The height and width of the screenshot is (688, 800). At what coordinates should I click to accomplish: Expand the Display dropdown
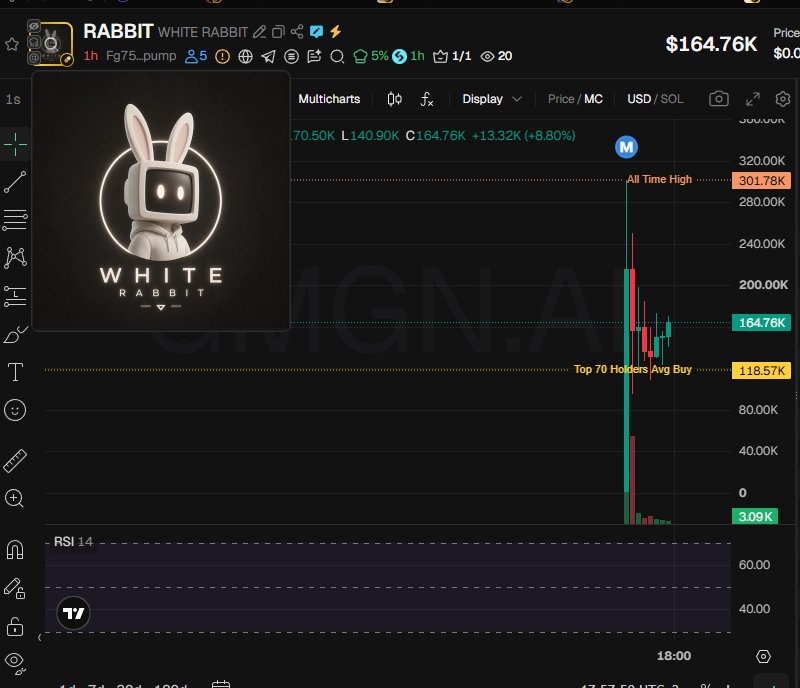pos(492,99)
